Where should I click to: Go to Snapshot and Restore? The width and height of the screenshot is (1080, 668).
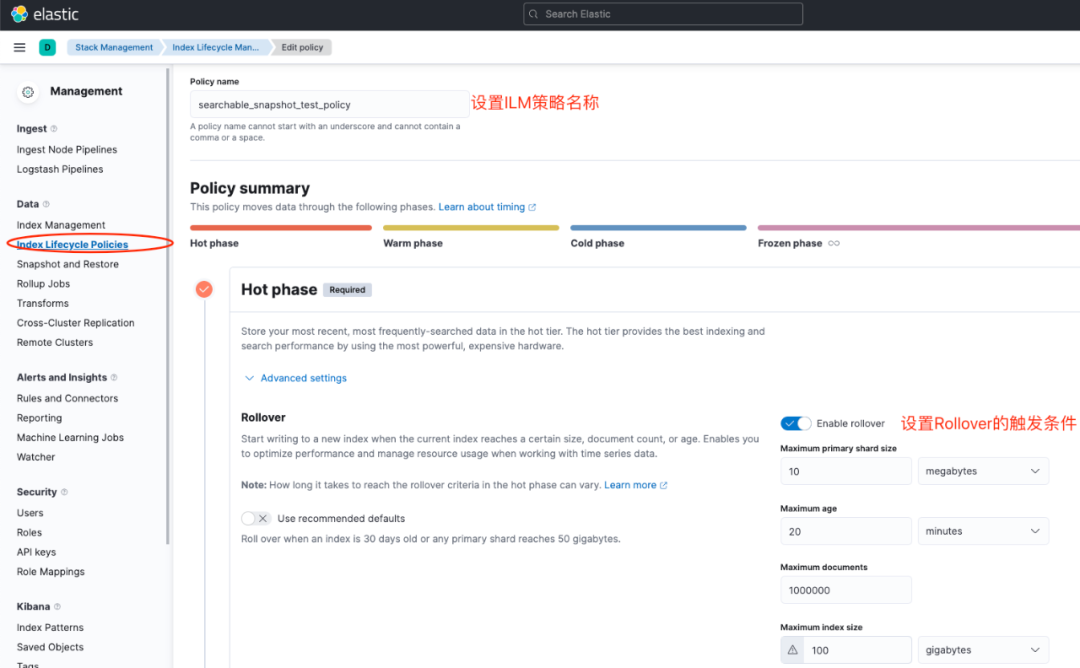[x=67, y=264]
